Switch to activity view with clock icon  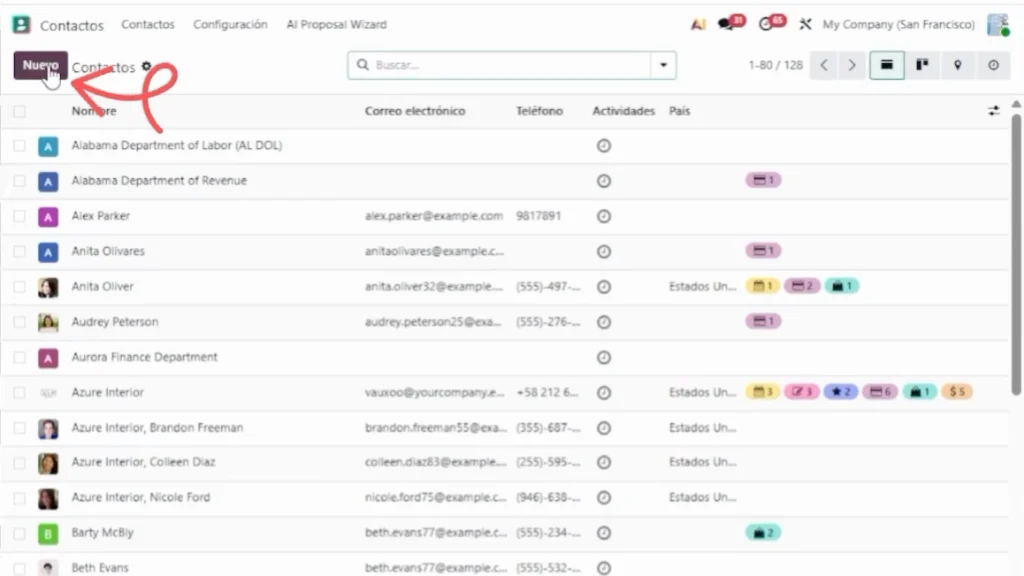[993, 65]
